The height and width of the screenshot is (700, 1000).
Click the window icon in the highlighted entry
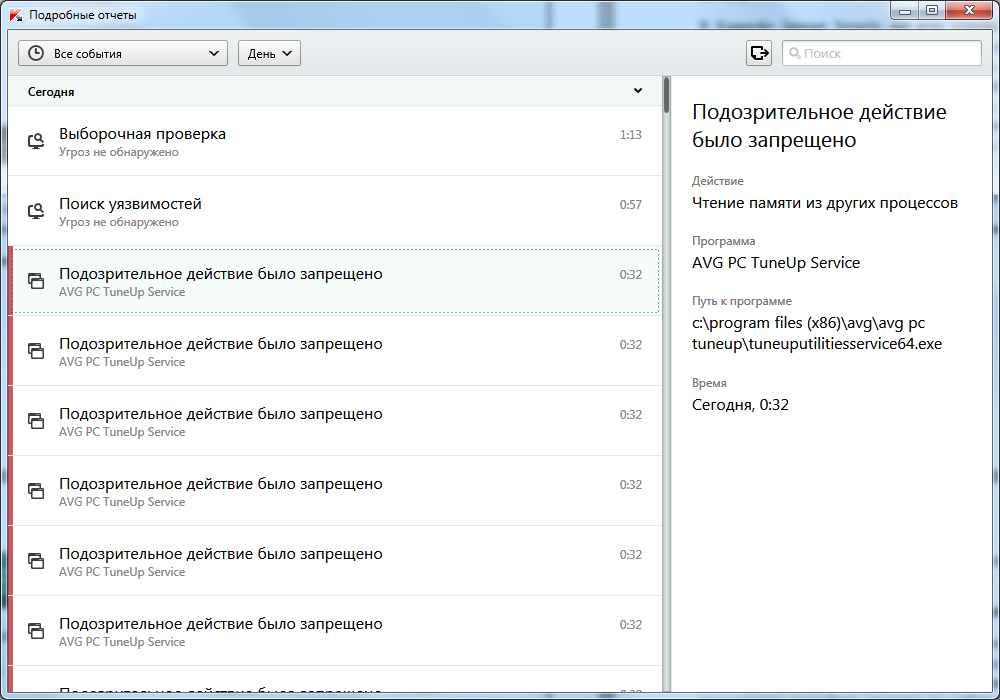tap(36, 281)
